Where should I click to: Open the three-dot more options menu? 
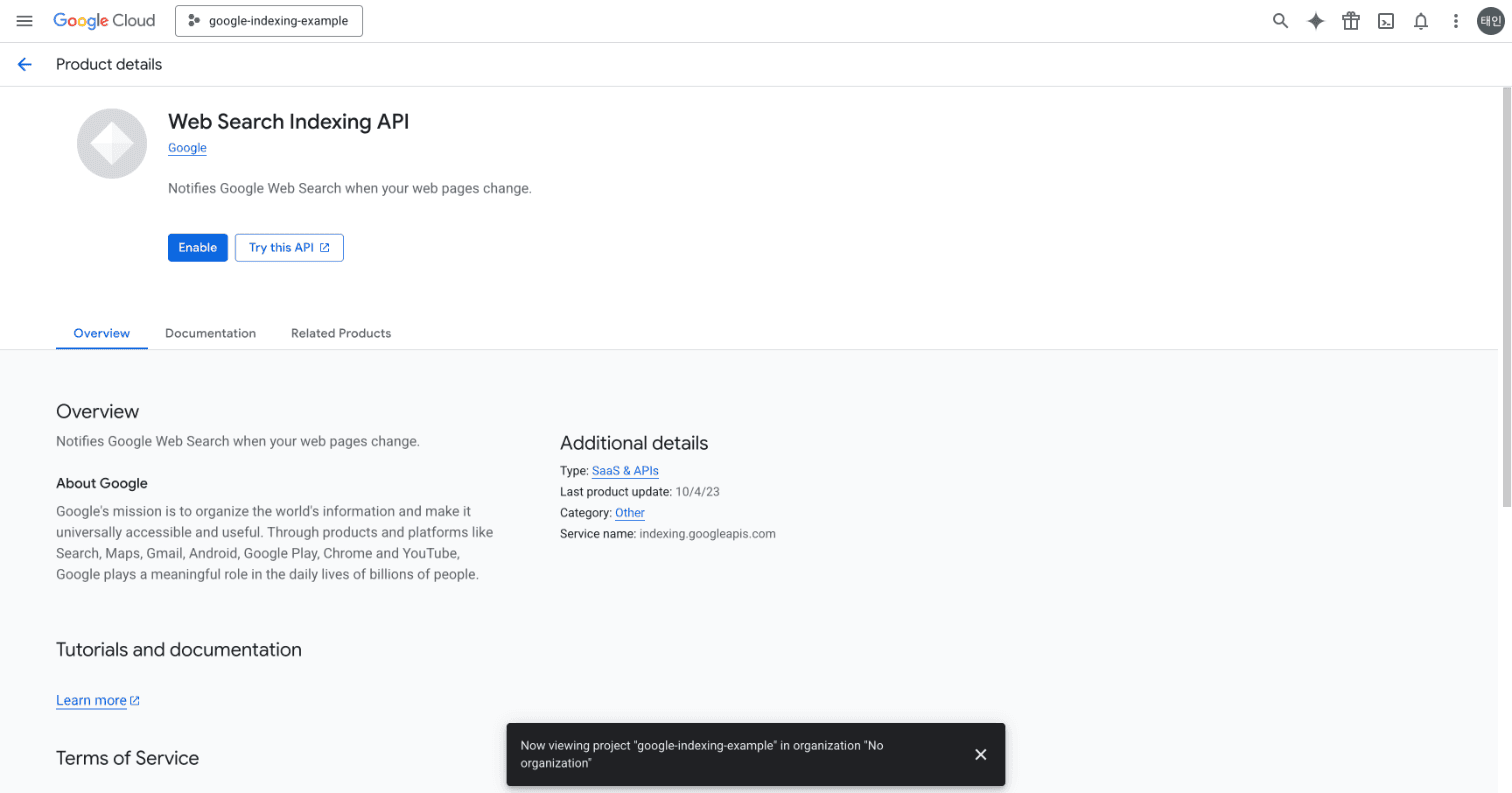(1456, 21)
